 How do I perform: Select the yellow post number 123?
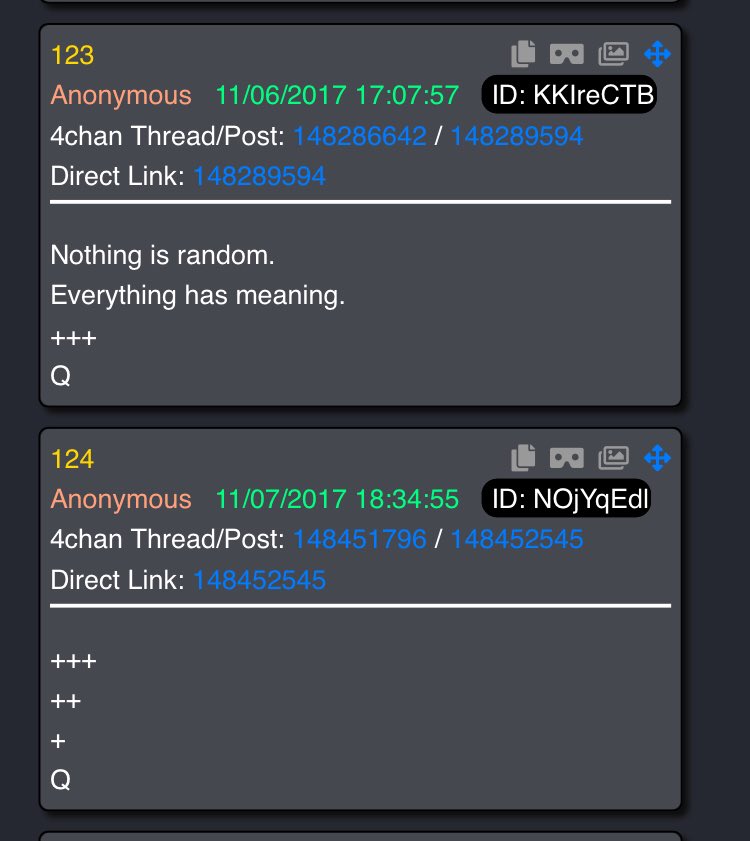(72, 55)
